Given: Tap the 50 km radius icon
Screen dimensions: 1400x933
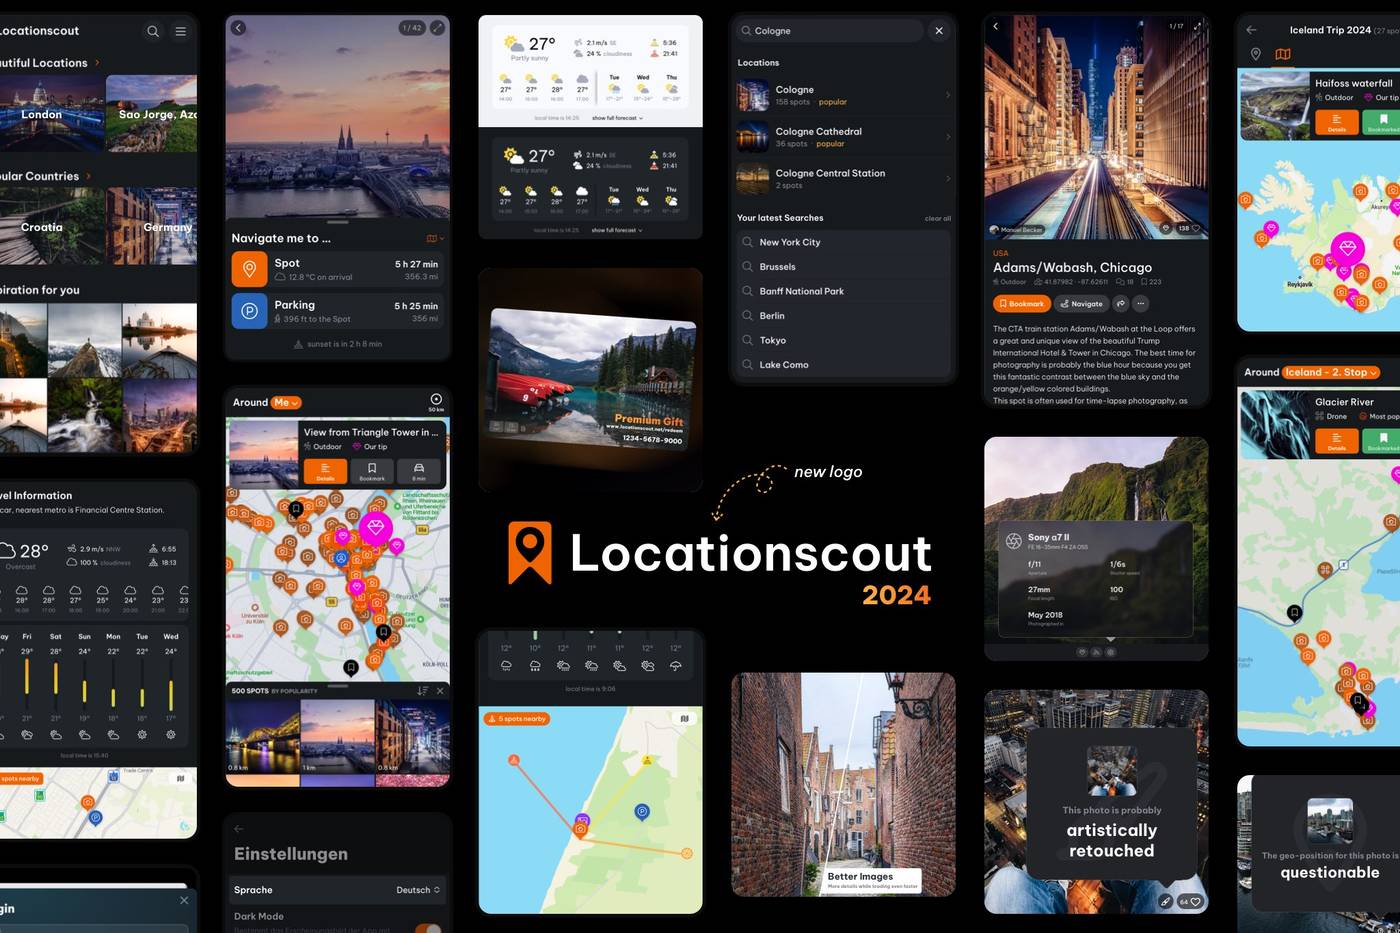Looking at the screenshot, I should pos(436,402).
